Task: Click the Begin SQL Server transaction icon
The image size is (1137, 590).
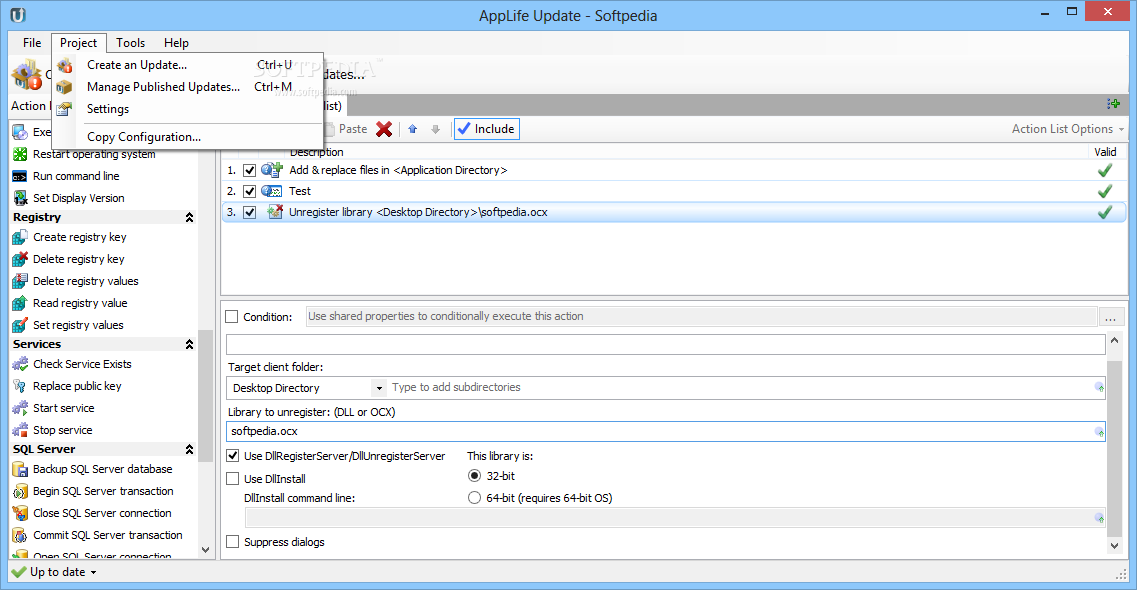Action: [x=20, y=491]
